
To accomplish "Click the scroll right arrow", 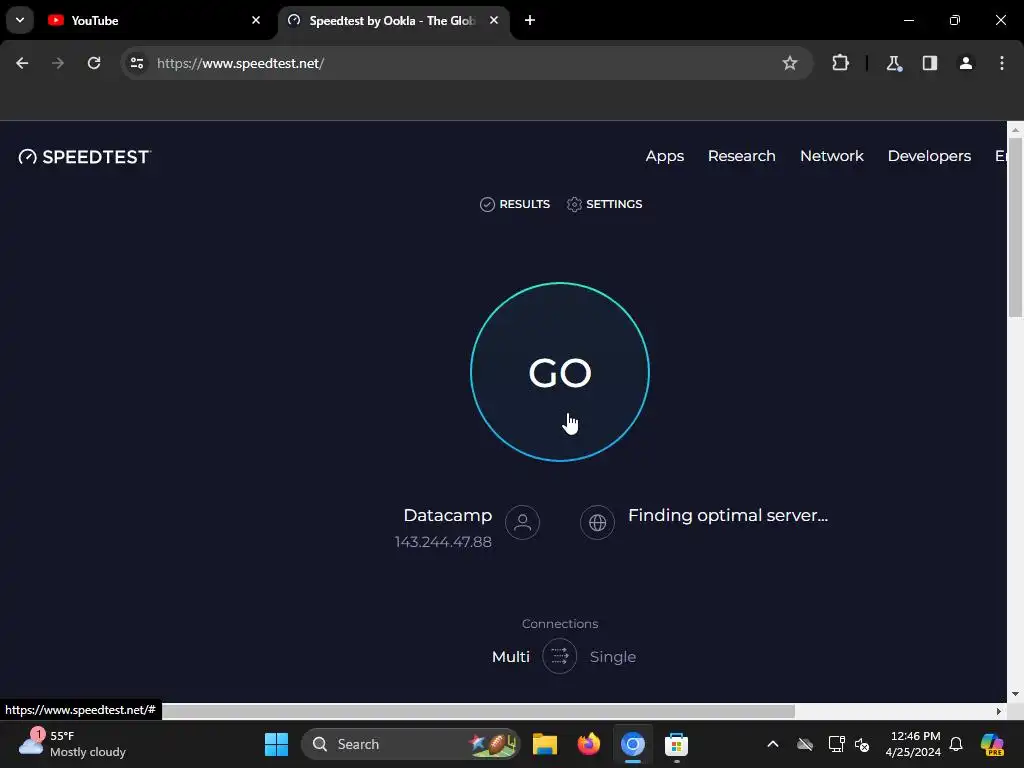I will 999,711.
